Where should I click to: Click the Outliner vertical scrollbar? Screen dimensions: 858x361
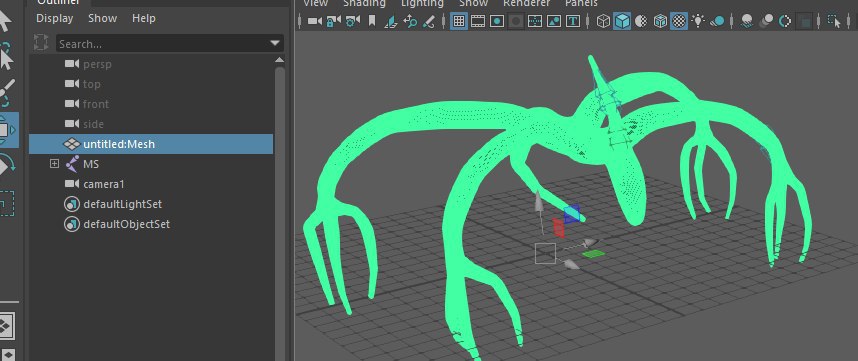click(280, 213)
